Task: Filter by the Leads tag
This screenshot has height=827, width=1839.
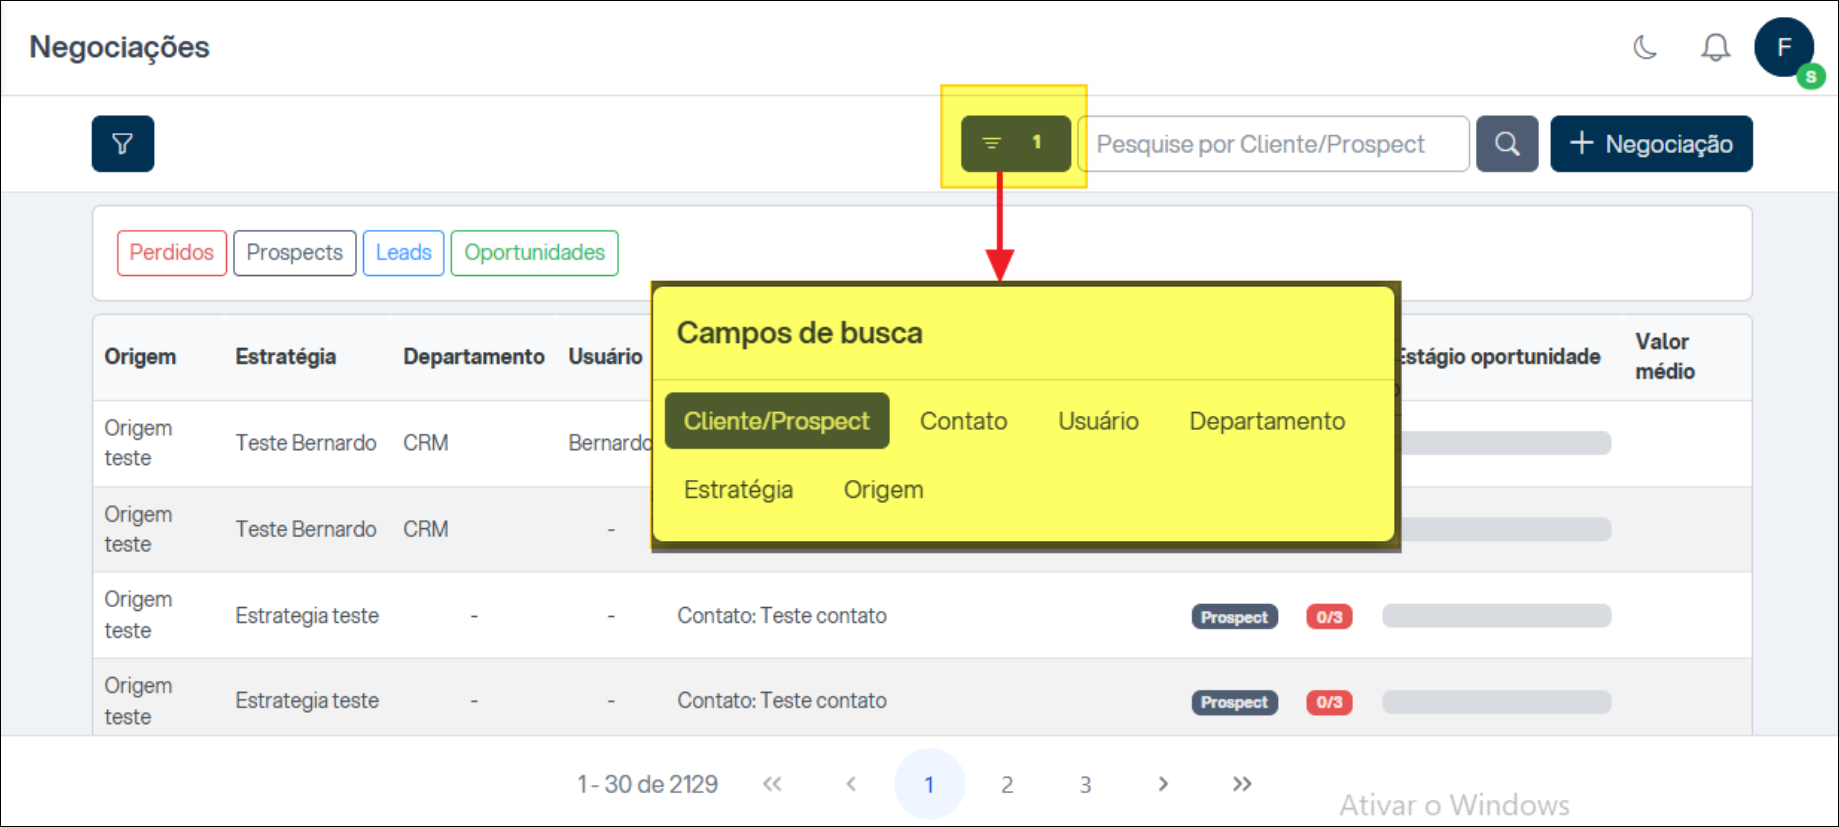Action: [x=403, y=253]
